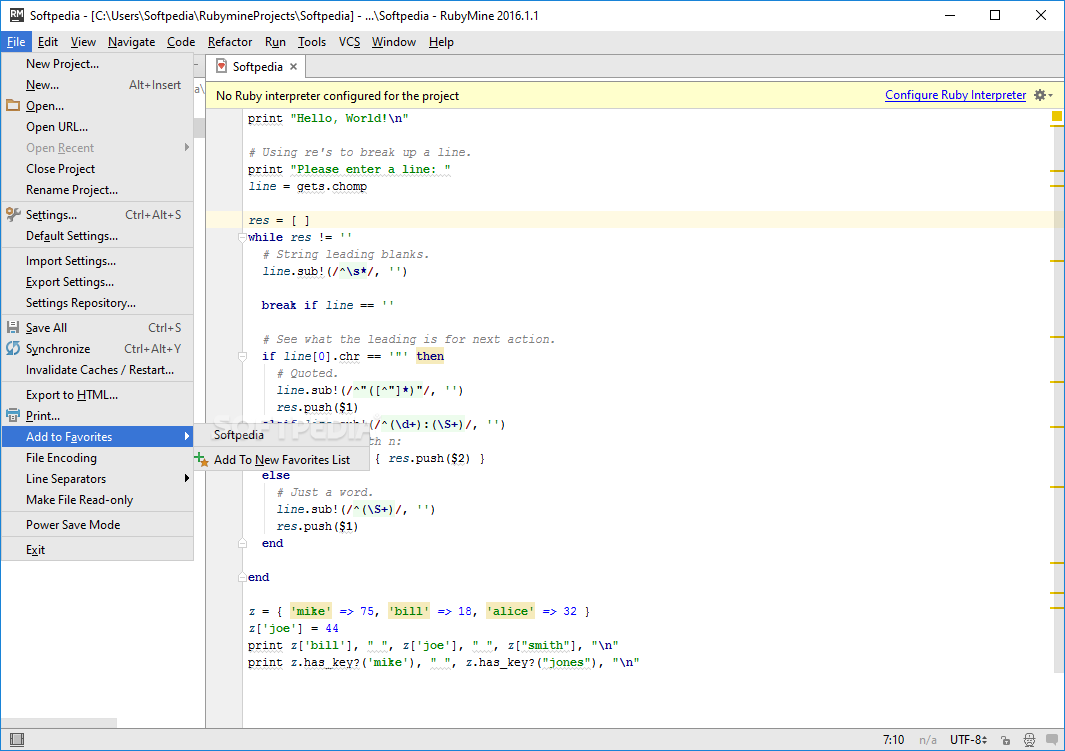Screen dimensions: 1065x751
Task: Choose Add To New Favorites List
Action: click(x=282, y=460)
